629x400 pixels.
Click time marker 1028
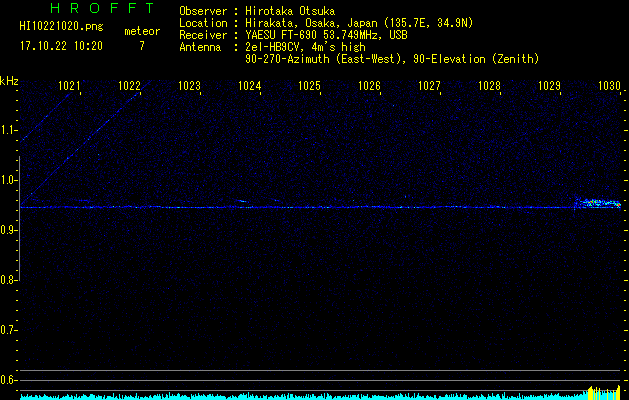490,85
